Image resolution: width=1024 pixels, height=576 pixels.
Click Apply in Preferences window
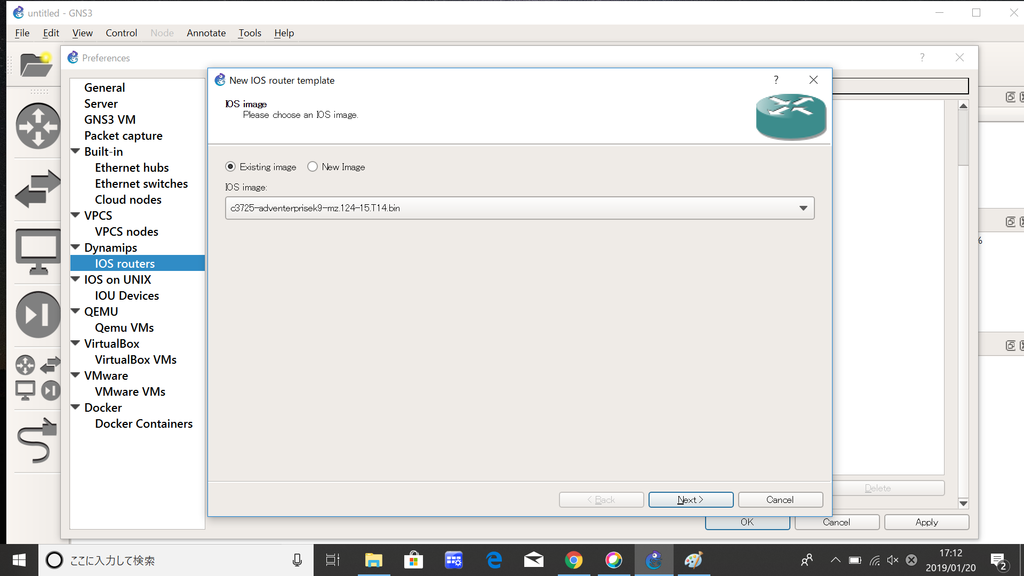[926, 522]
